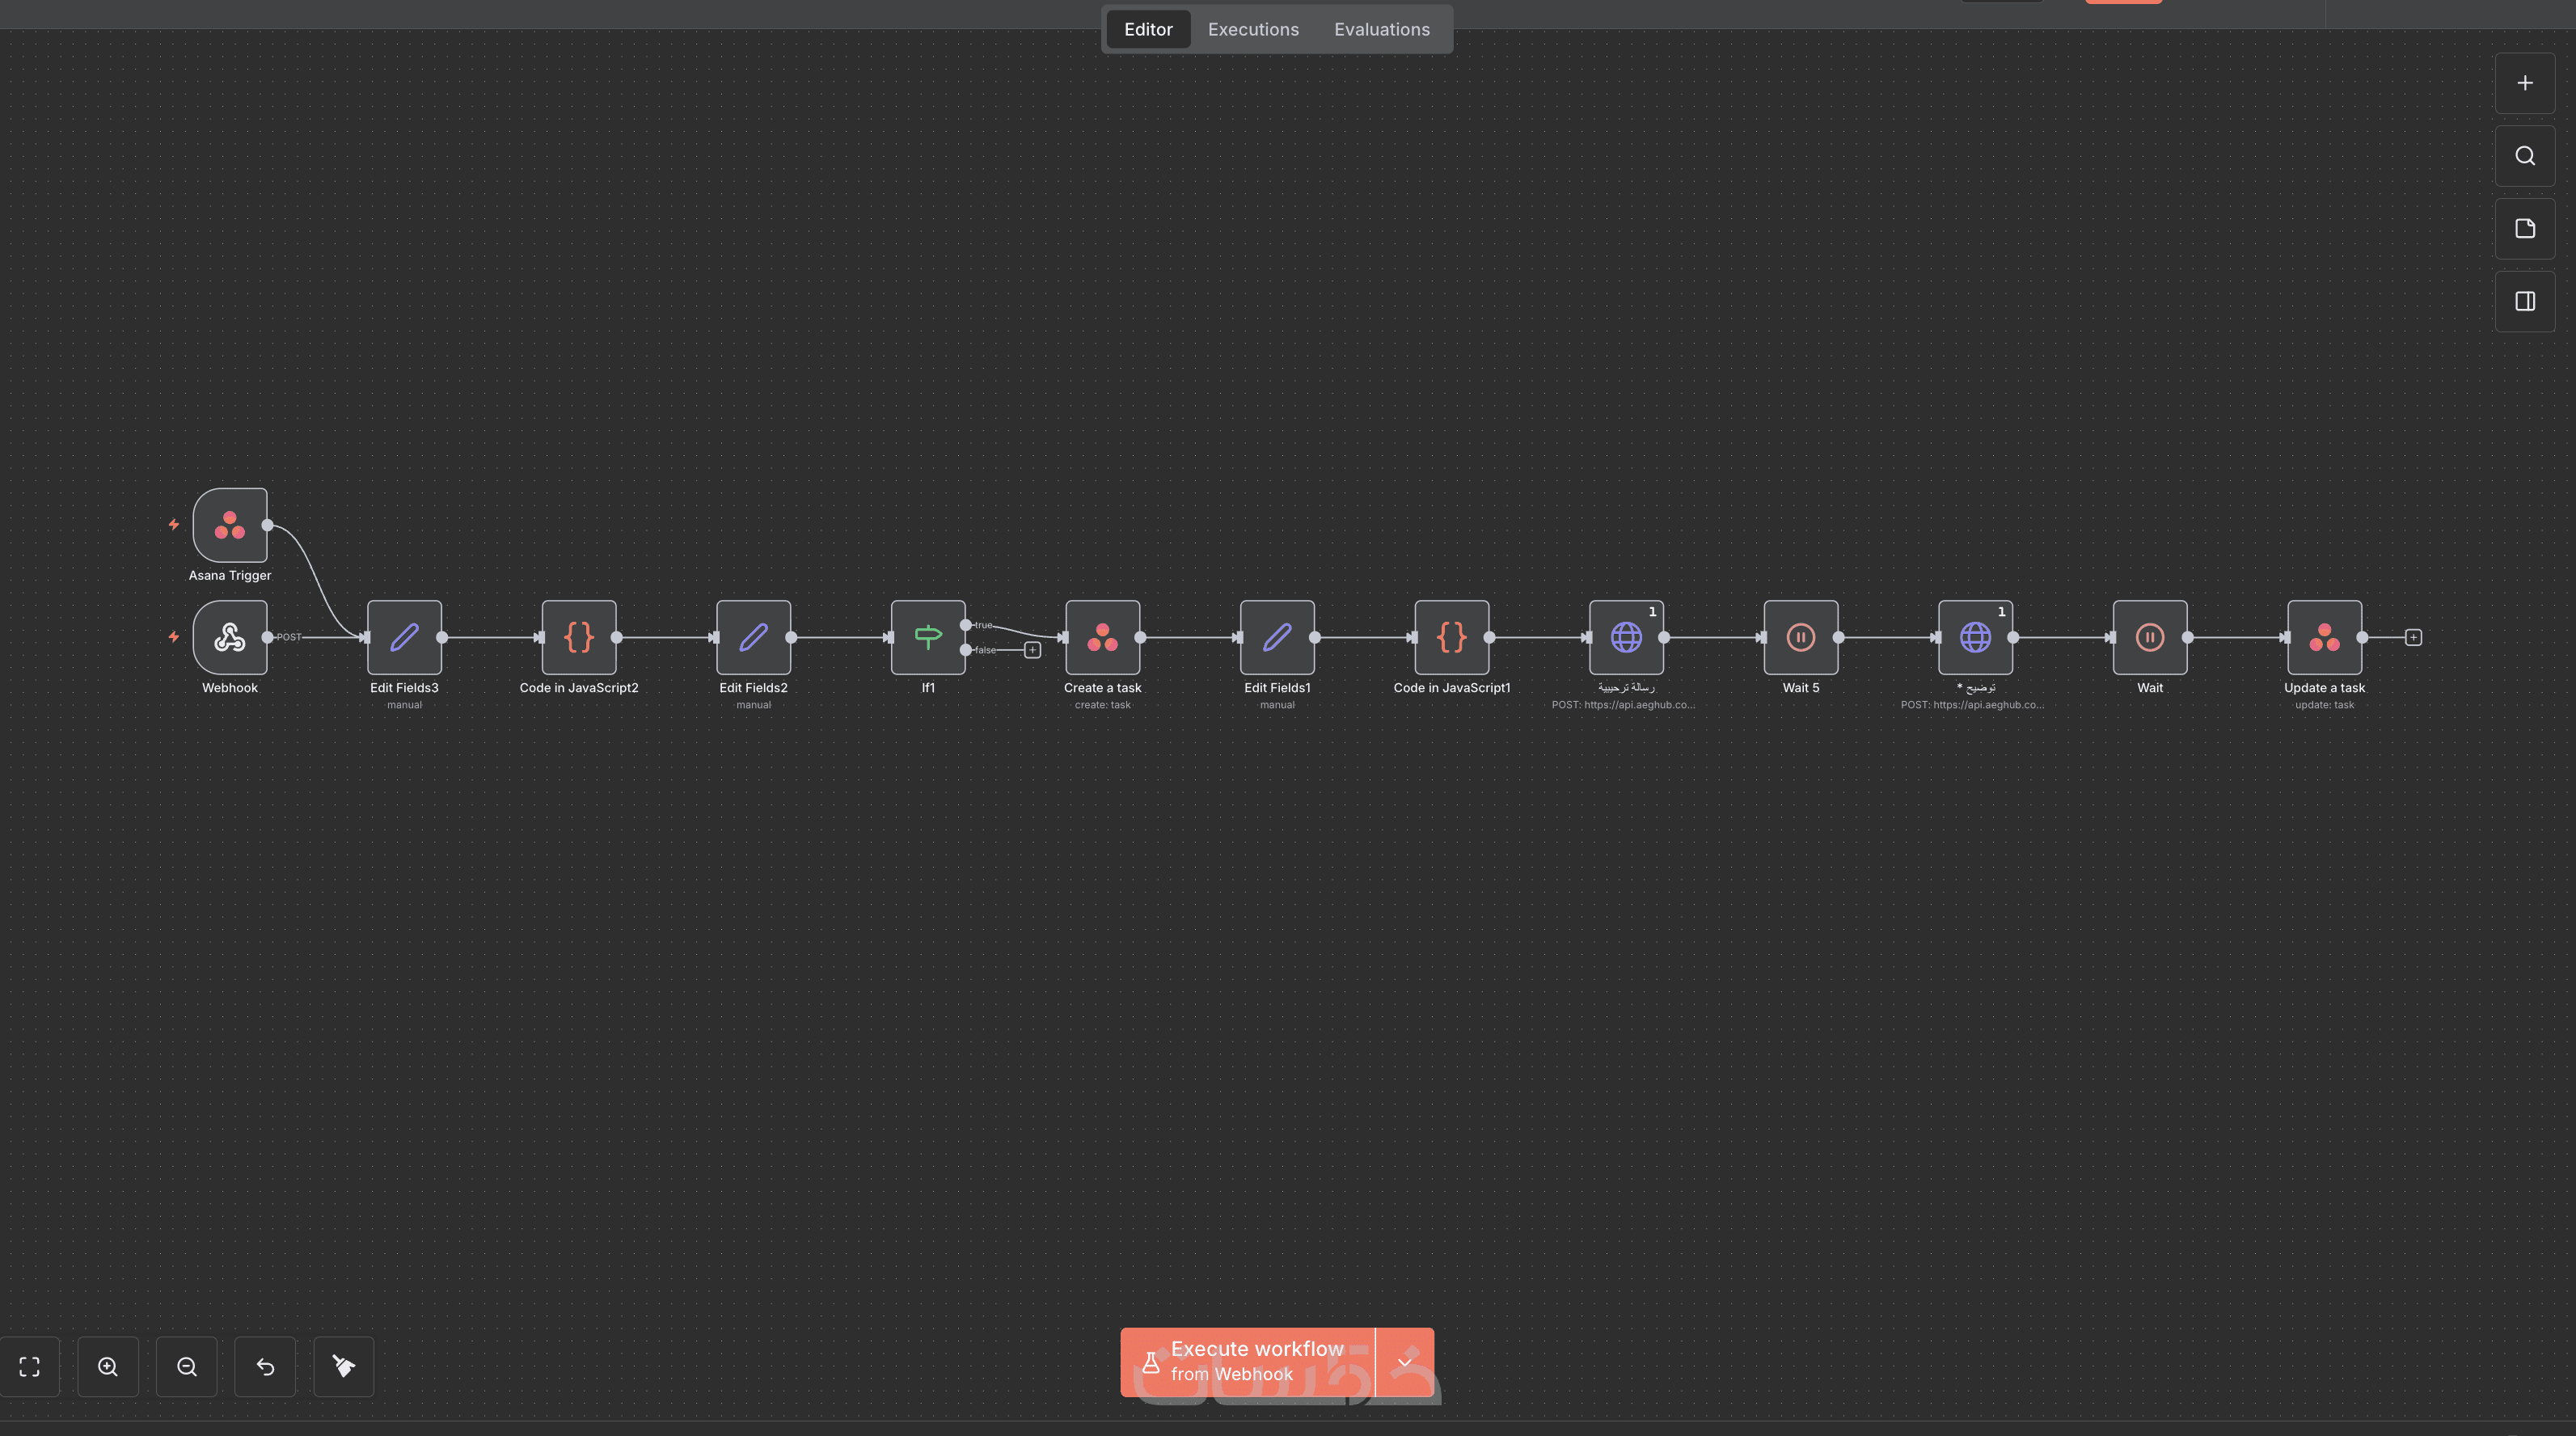Click the Code in JavaScript1 node
This screenshot has height=1436, width=2576.
1451,637
